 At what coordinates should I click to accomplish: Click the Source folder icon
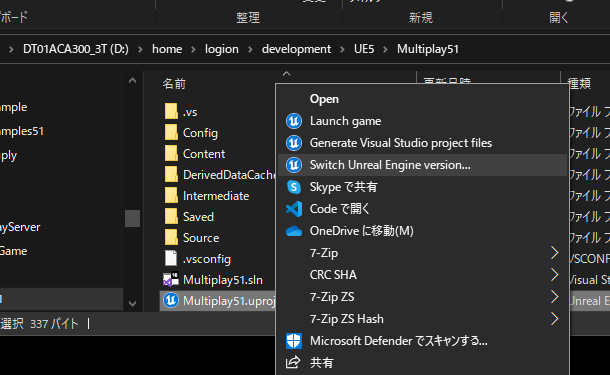tap(171, 238)
